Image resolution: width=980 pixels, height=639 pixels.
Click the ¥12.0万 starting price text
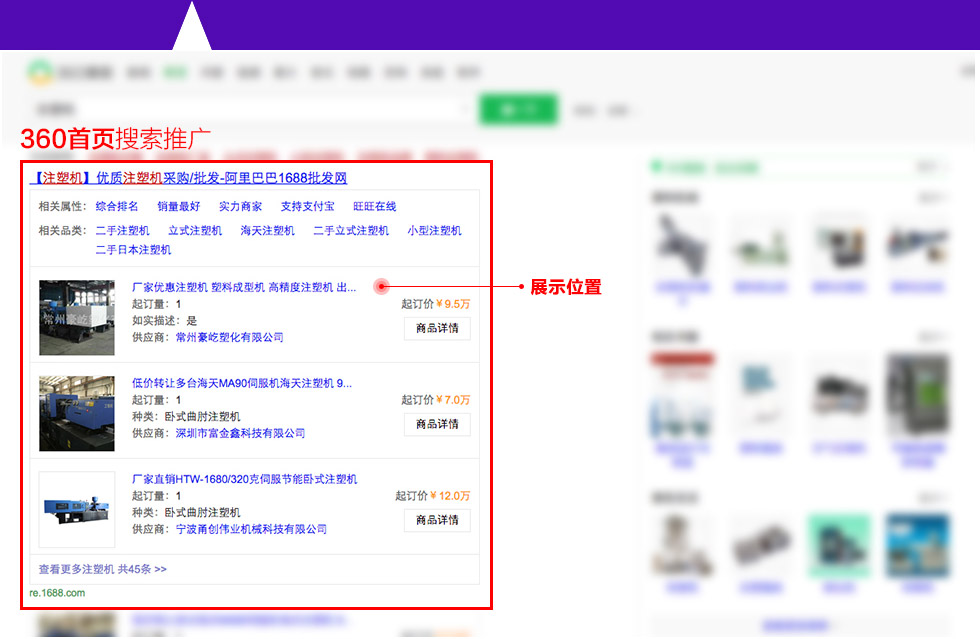[x=450, y=496]
